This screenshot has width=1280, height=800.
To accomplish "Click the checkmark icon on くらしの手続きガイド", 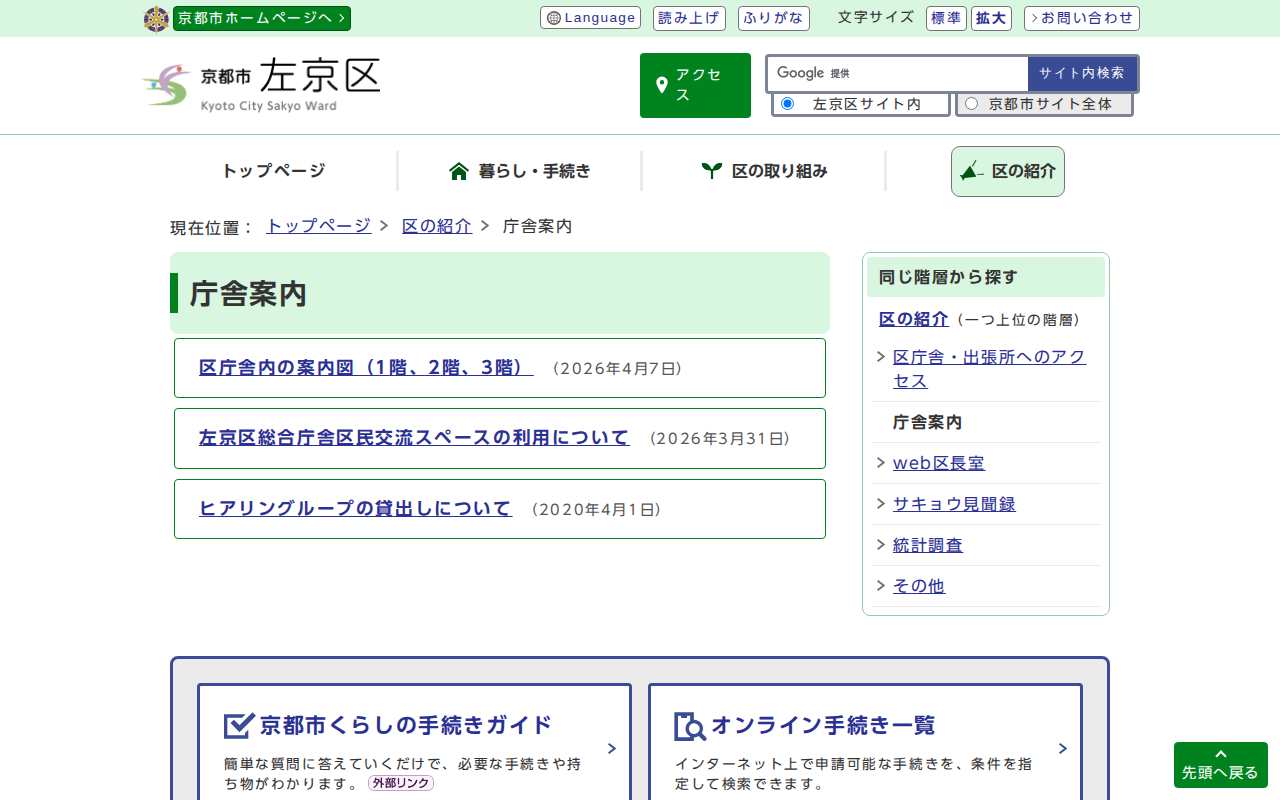I will [239, 725].
